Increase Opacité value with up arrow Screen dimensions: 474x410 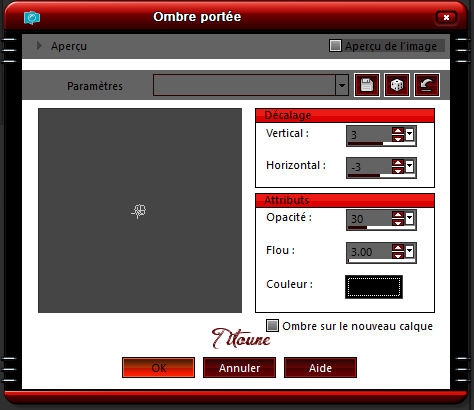point(398,215)
